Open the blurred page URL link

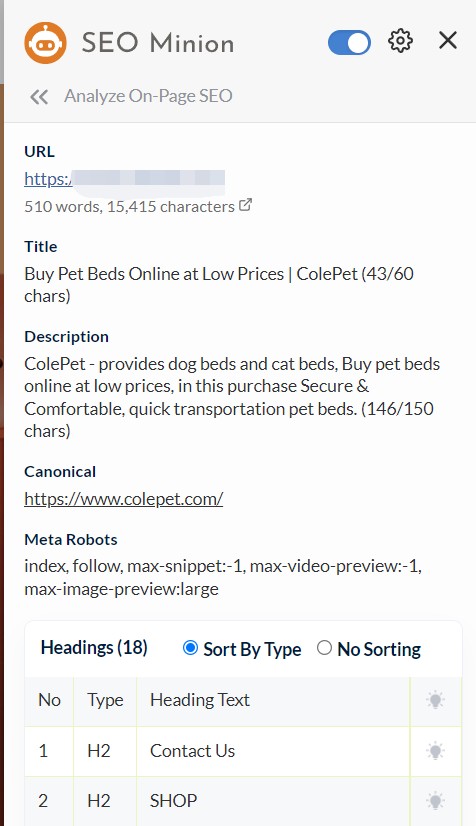tap(124, 179)
